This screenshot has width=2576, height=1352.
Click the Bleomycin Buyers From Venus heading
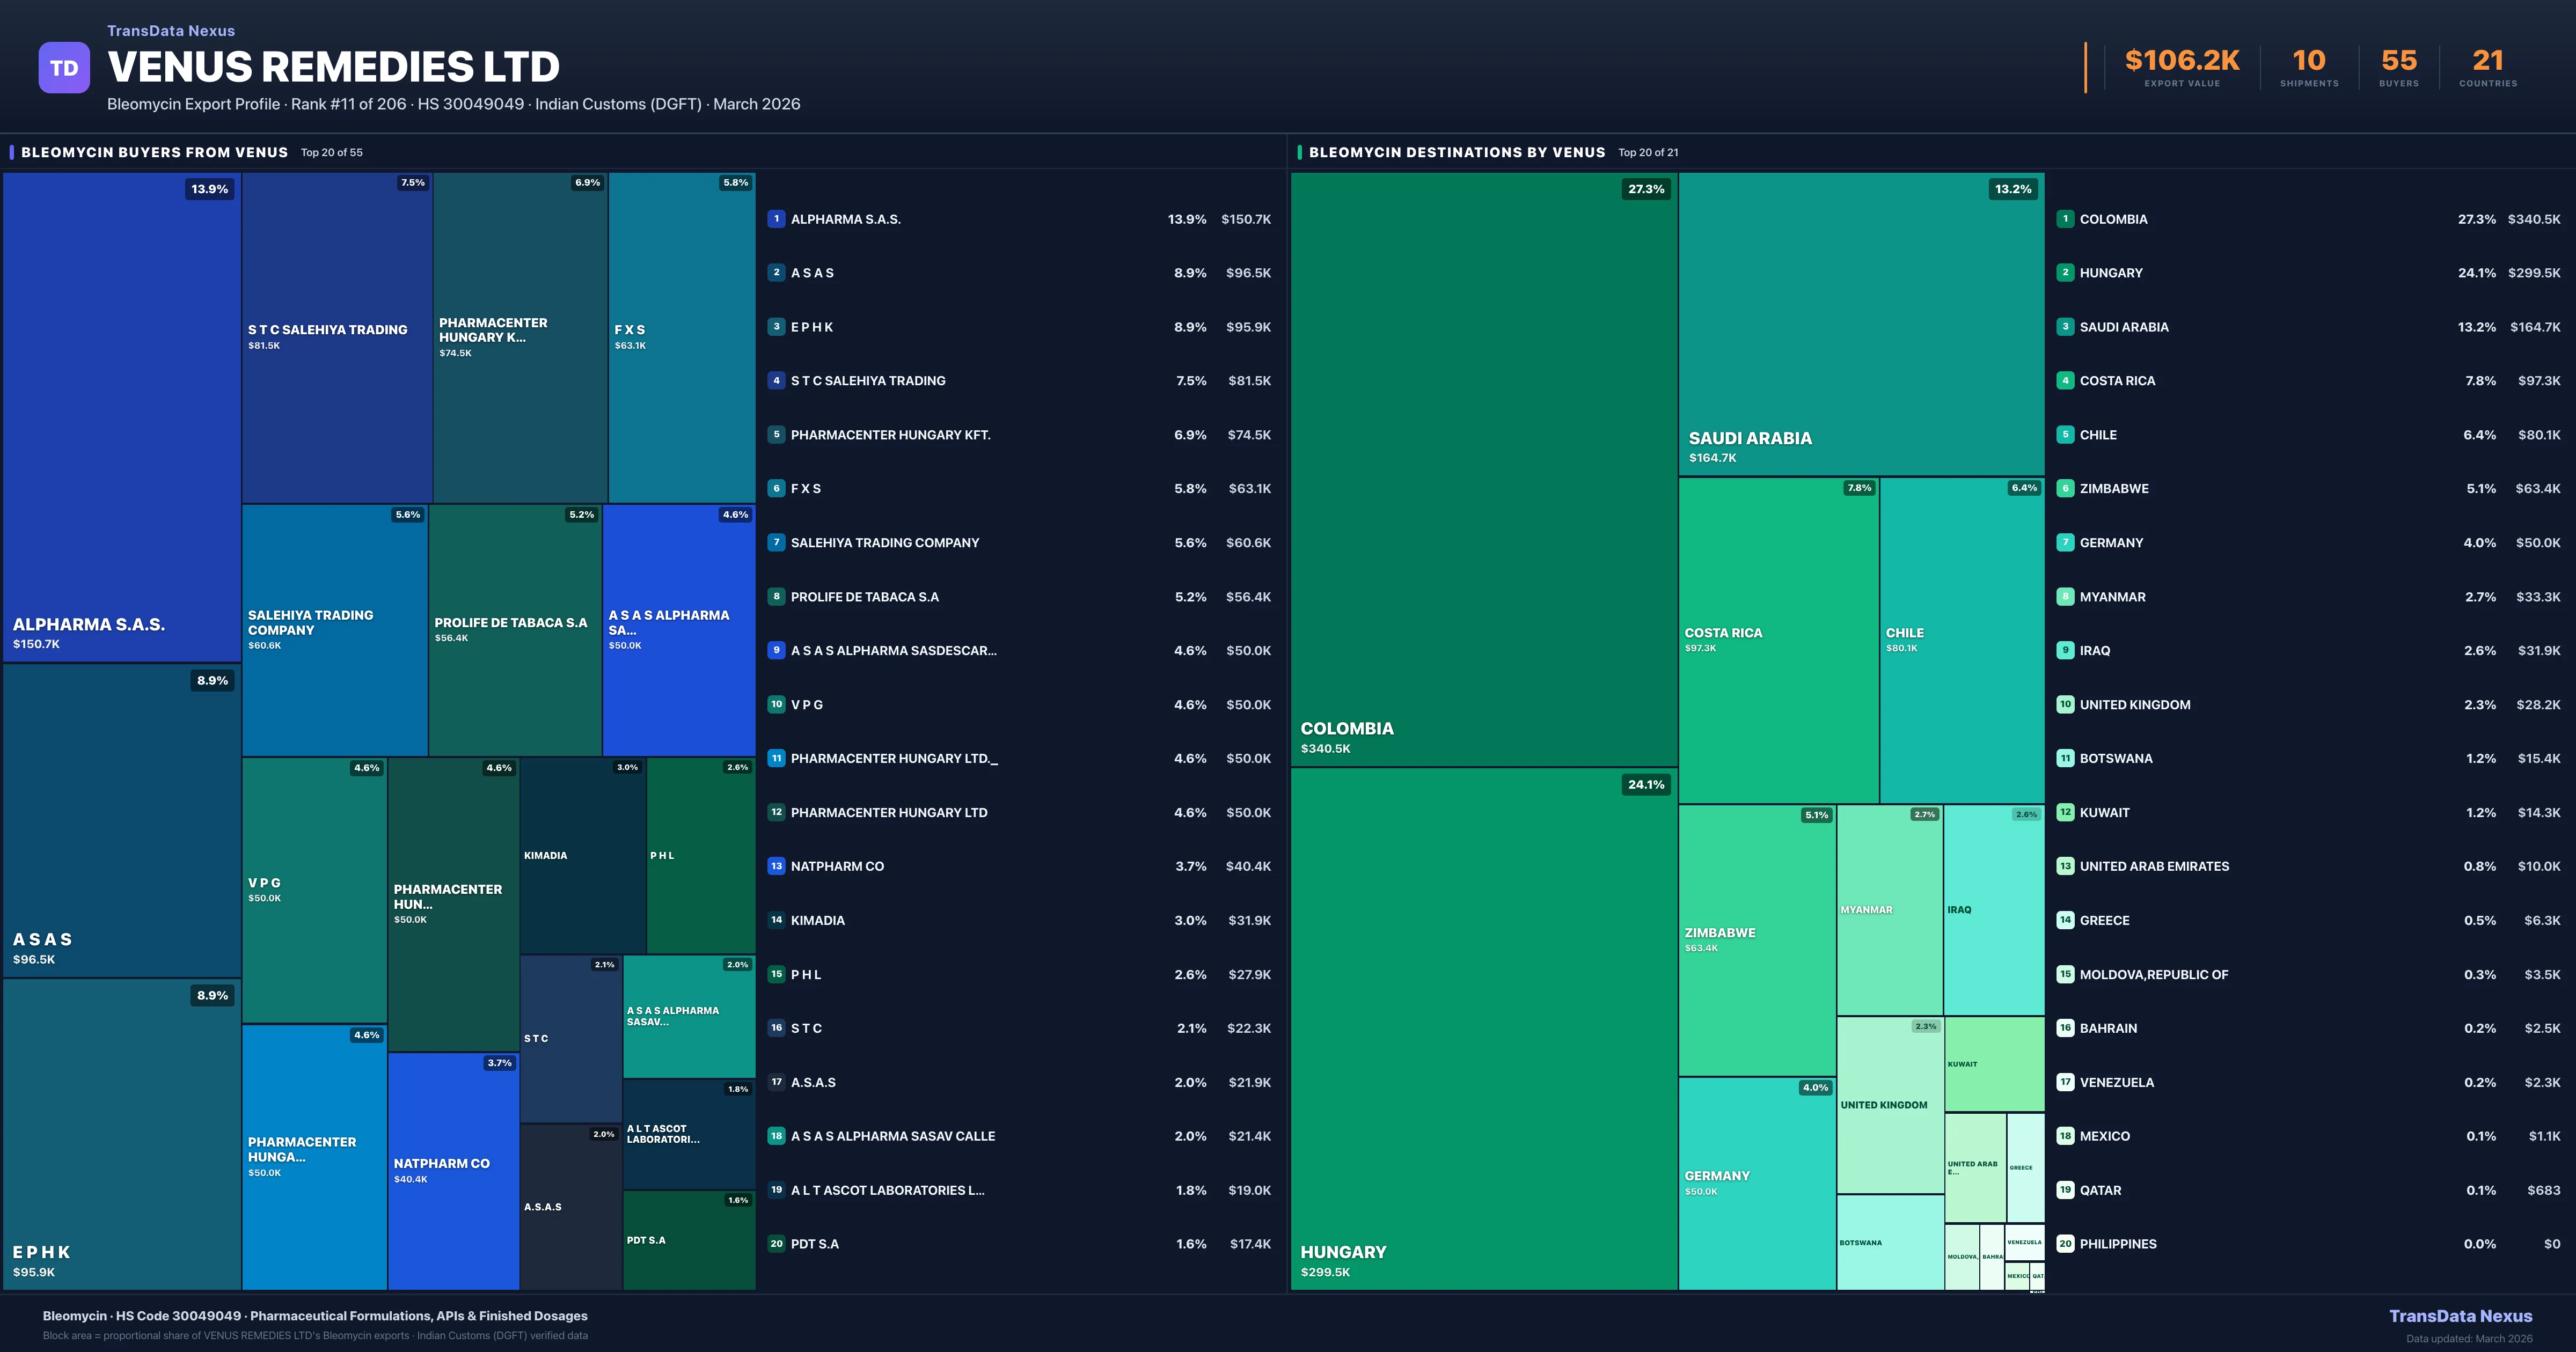154,152
